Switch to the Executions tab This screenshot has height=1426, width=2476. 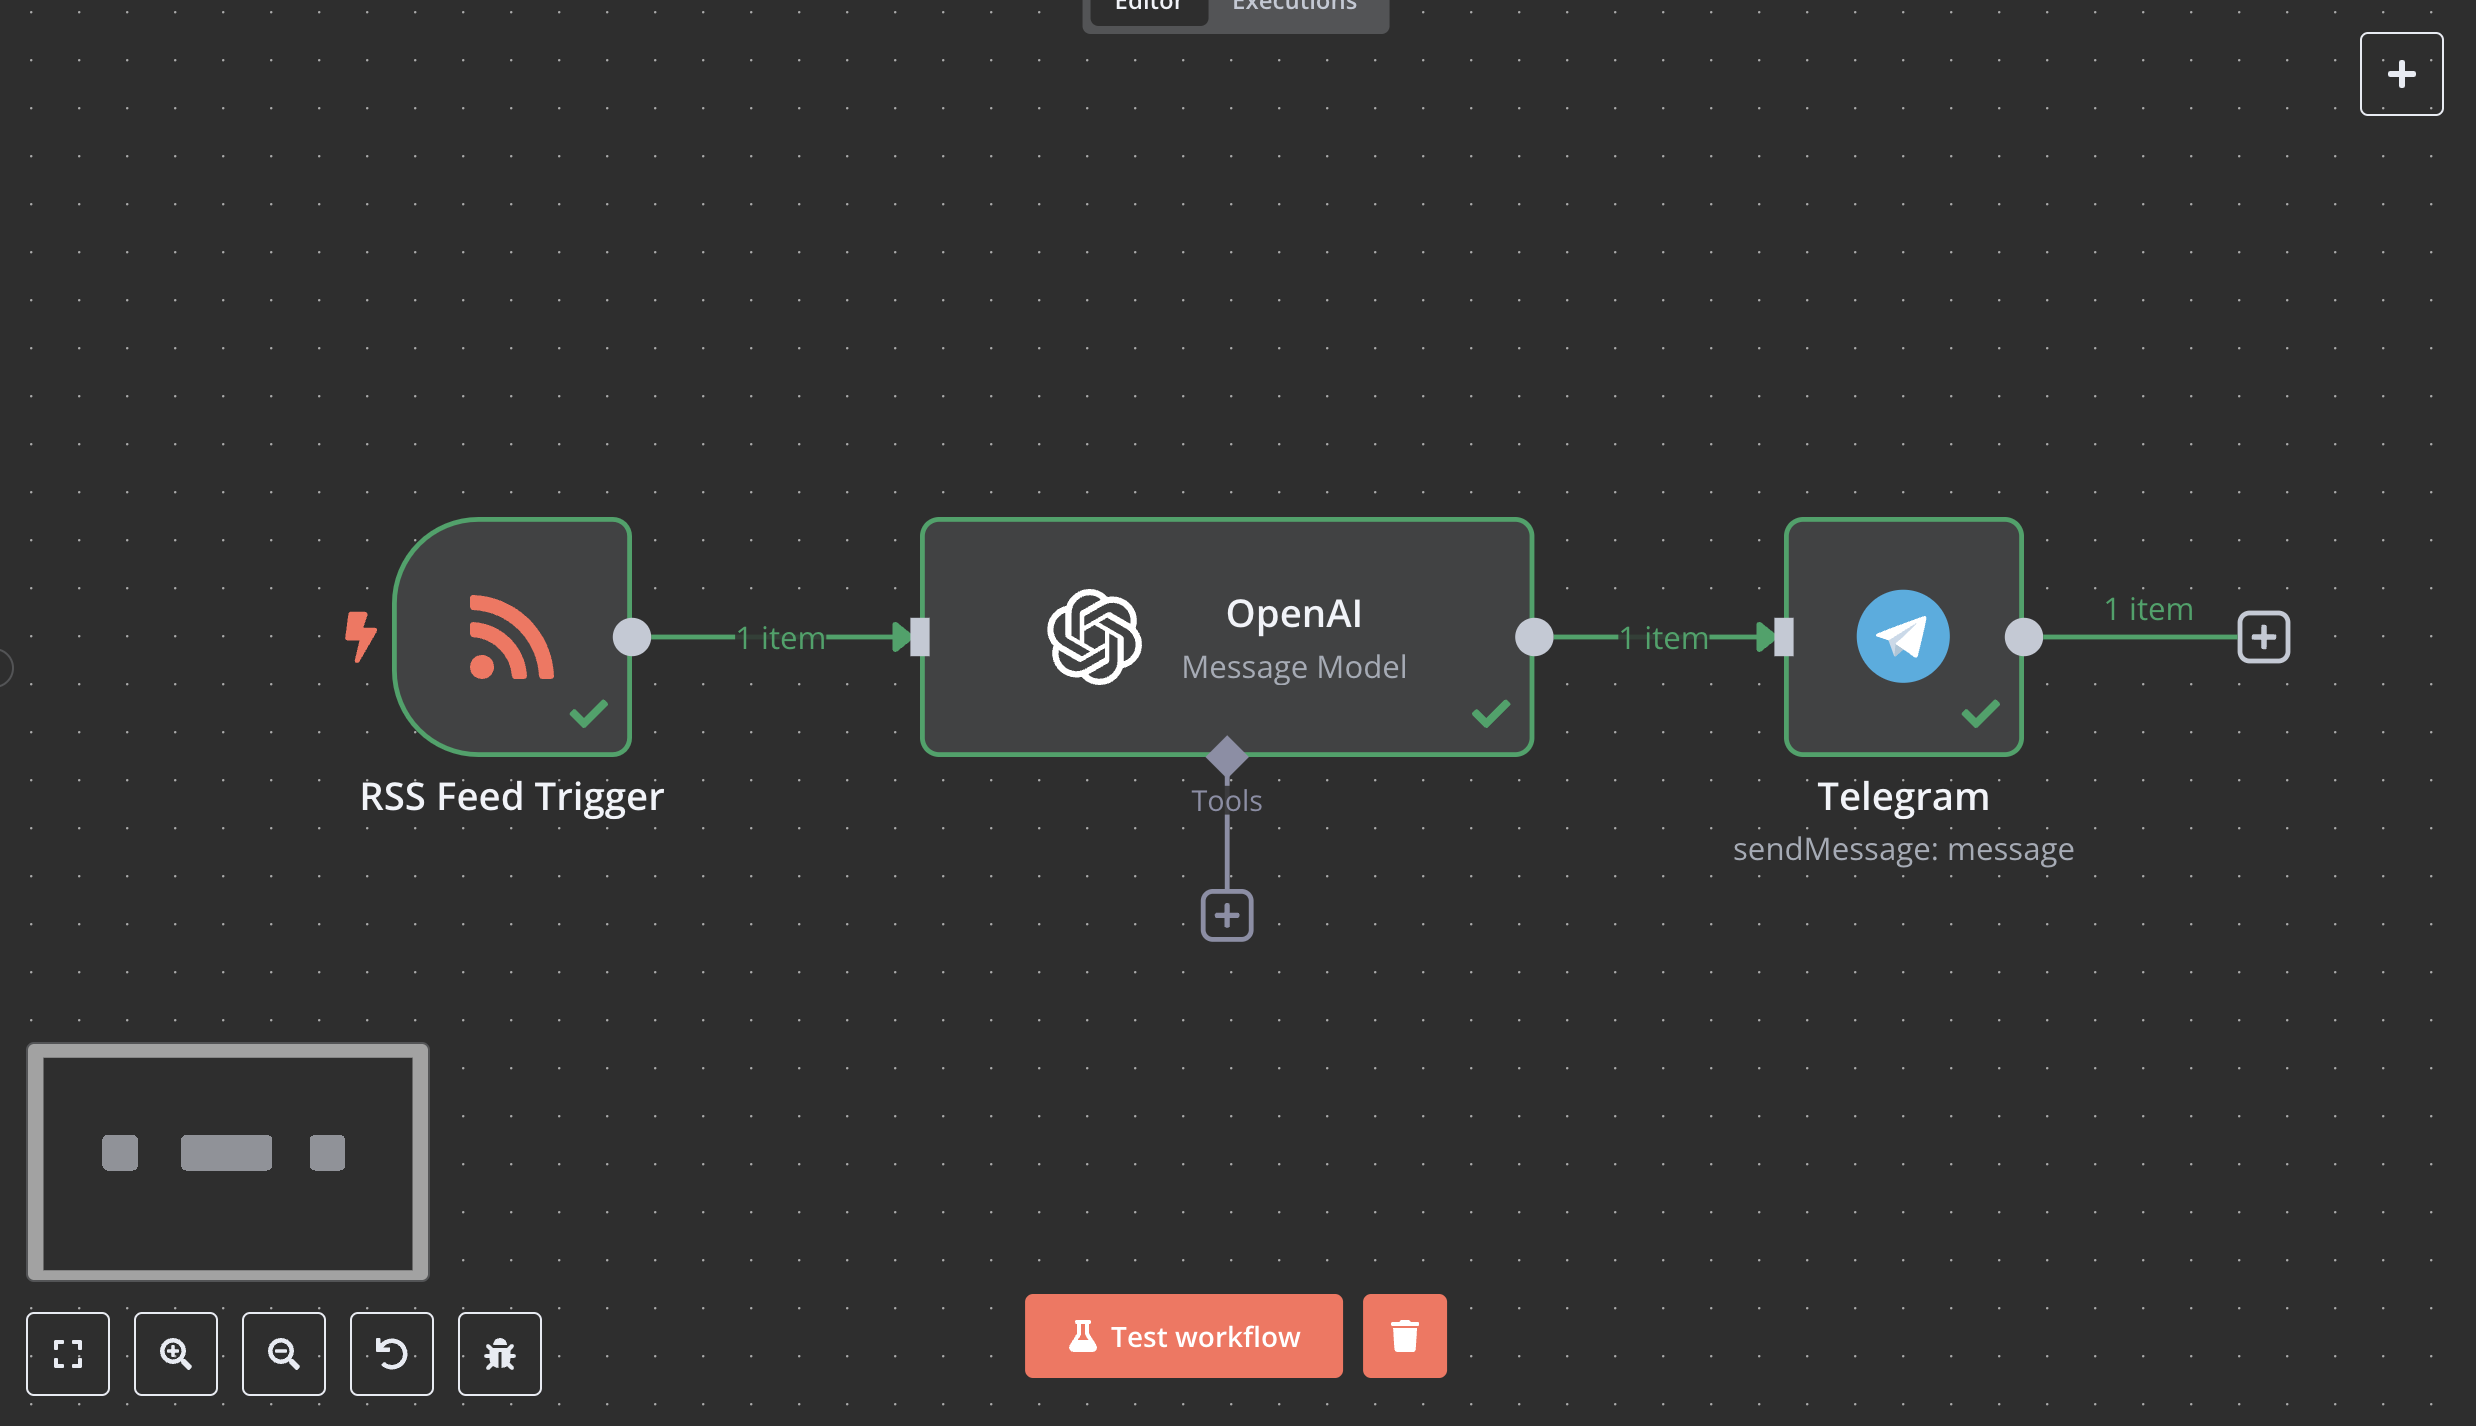(1294, 8)
